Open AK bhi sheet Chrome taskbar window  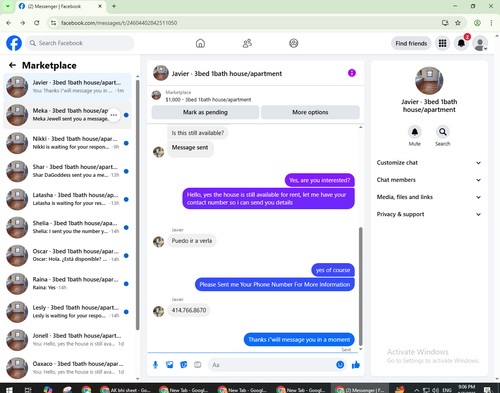tap(127, 390)
